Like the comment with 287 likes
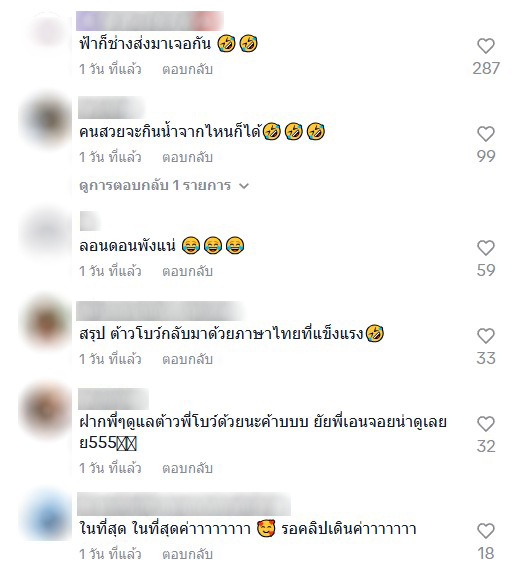The height and width of the screenshot is (576, 526). pyautogui.click(x=486, y=46)
